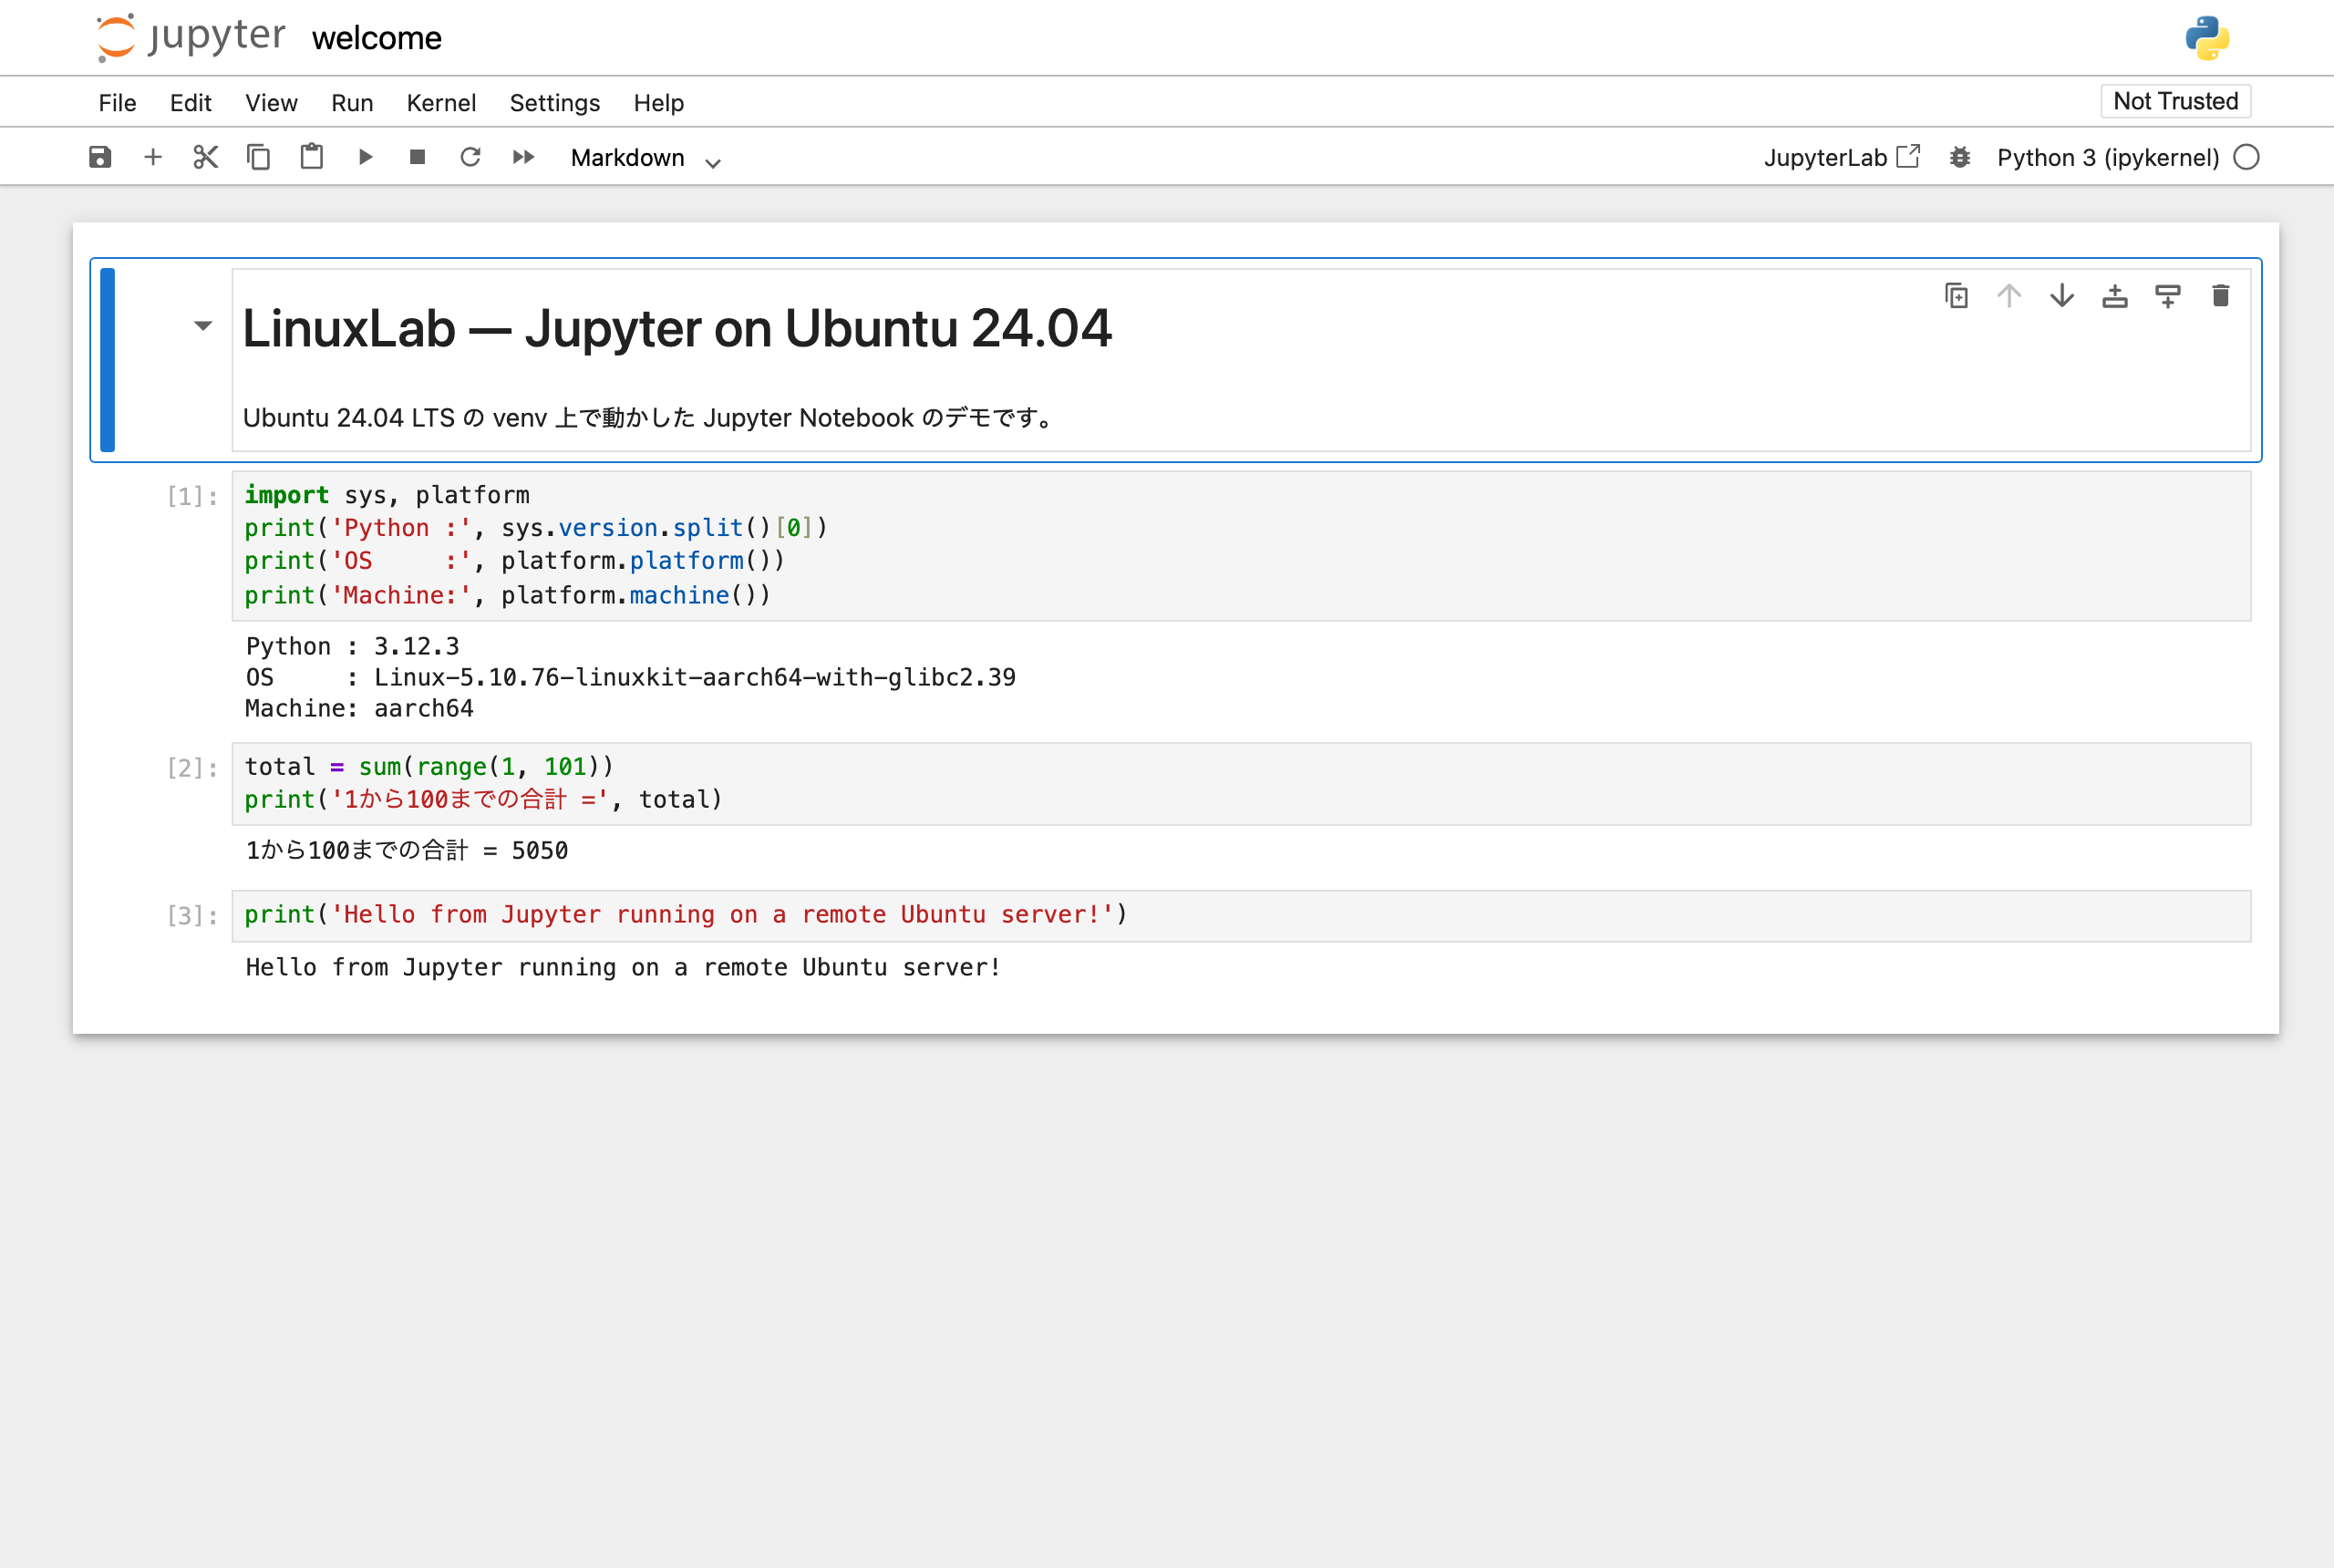This screenshot has height=1568, width=2334.
Task: Check the kernel status circle indicator
Action: (2246, 157)
